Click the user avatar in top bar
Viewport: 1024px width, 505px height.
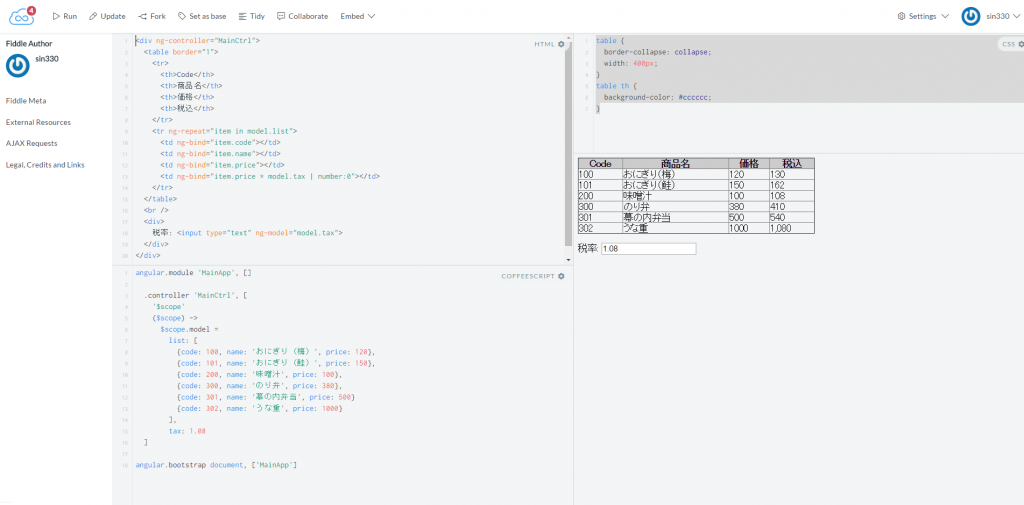[x=970, y=16]
